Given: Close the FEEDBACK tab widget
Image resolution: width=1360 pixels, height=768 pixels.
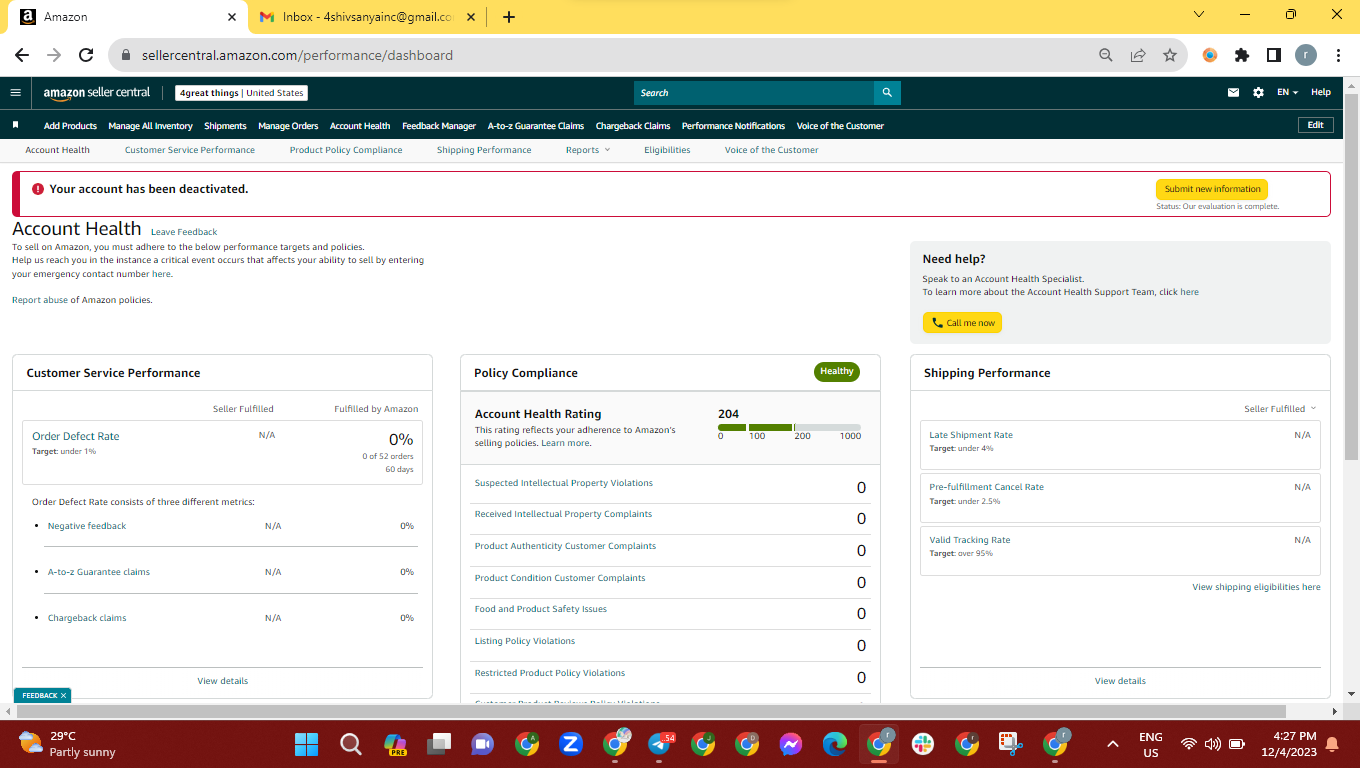Looking at the screenshot, I should pos(63,695).
